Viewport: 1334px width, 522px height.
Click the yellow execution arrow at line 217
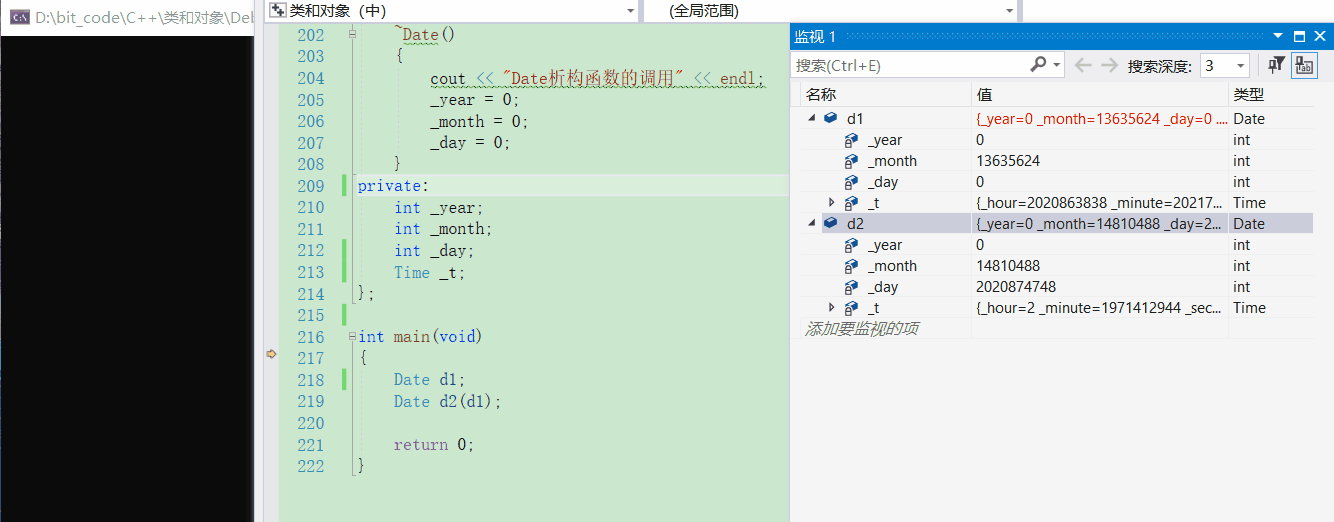[x=270, y=354]
